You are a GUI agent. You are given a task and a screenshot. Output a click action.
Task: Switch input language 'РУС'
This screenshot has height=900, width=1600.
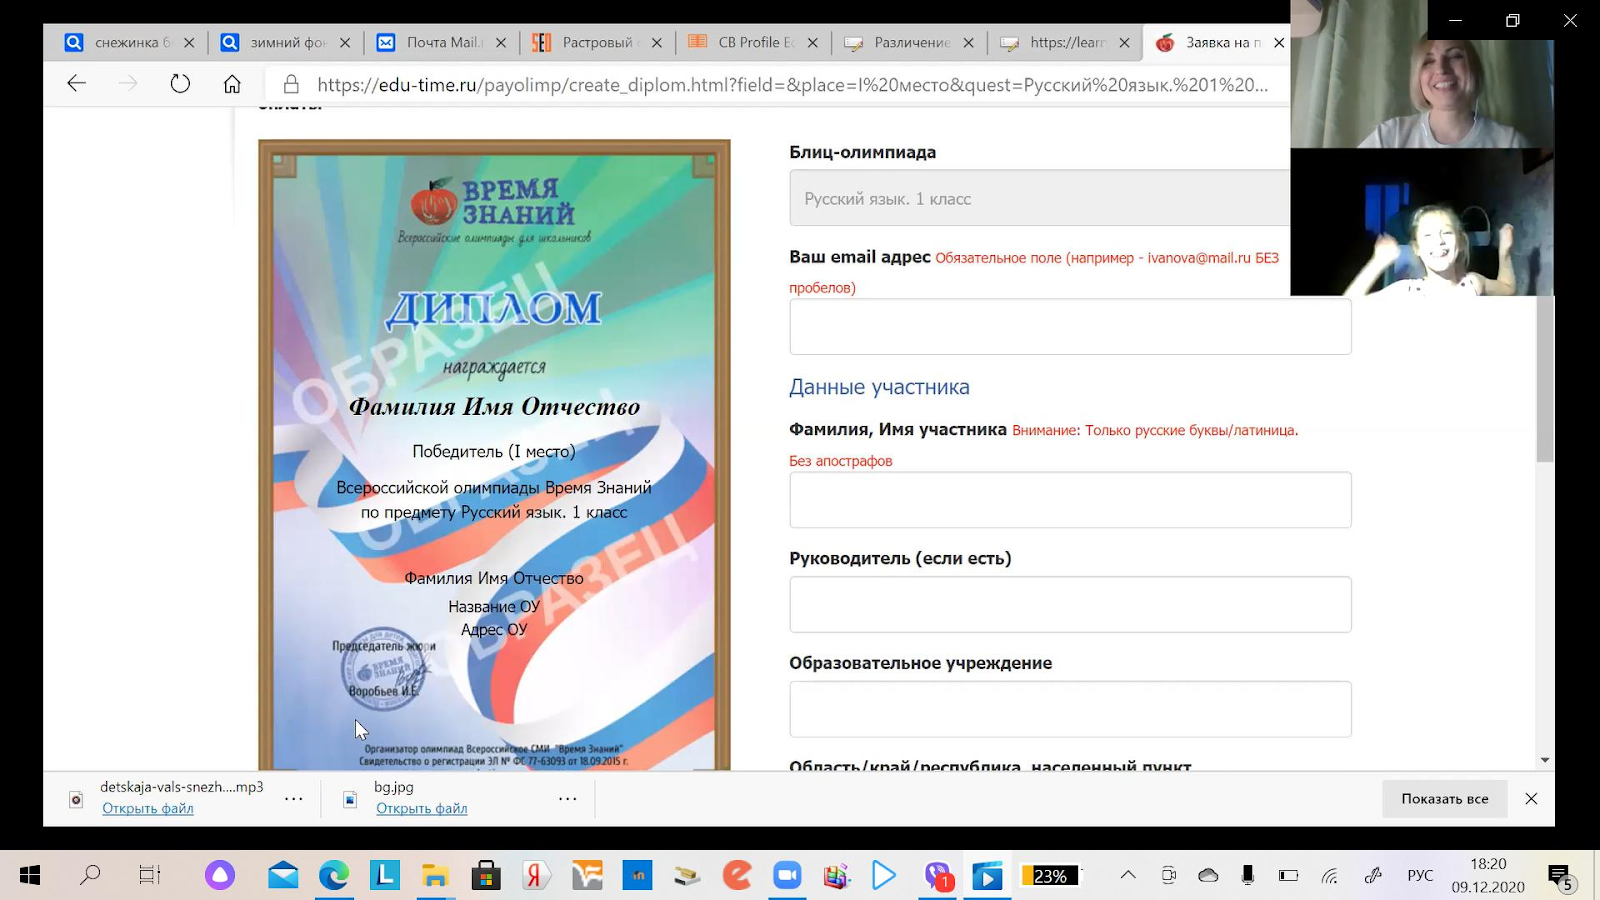coord(1420,876)
